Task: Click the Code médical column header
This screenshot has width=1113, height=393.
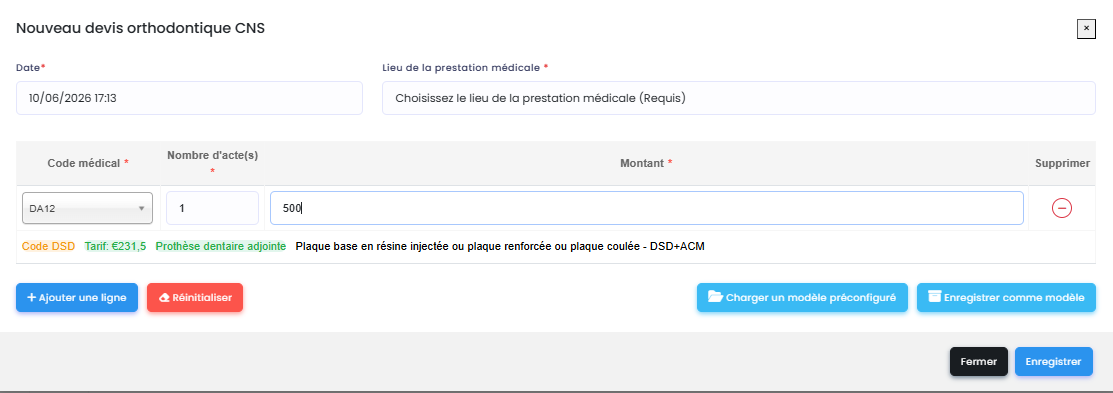Action: pyautogui.click(x=88, y=162)
